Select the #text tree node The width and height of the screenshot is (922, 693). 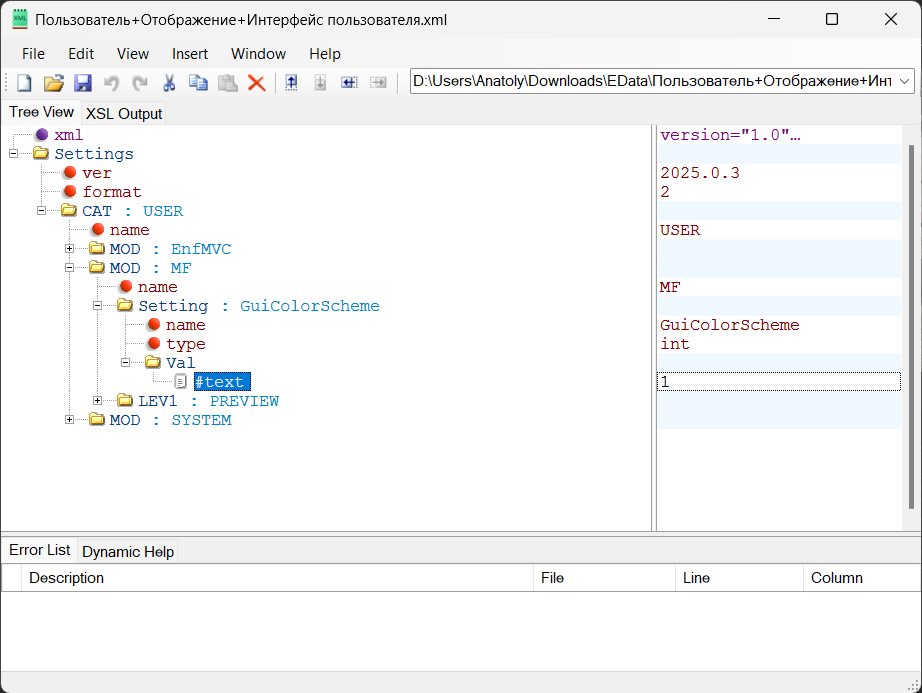tap(222, 381)
